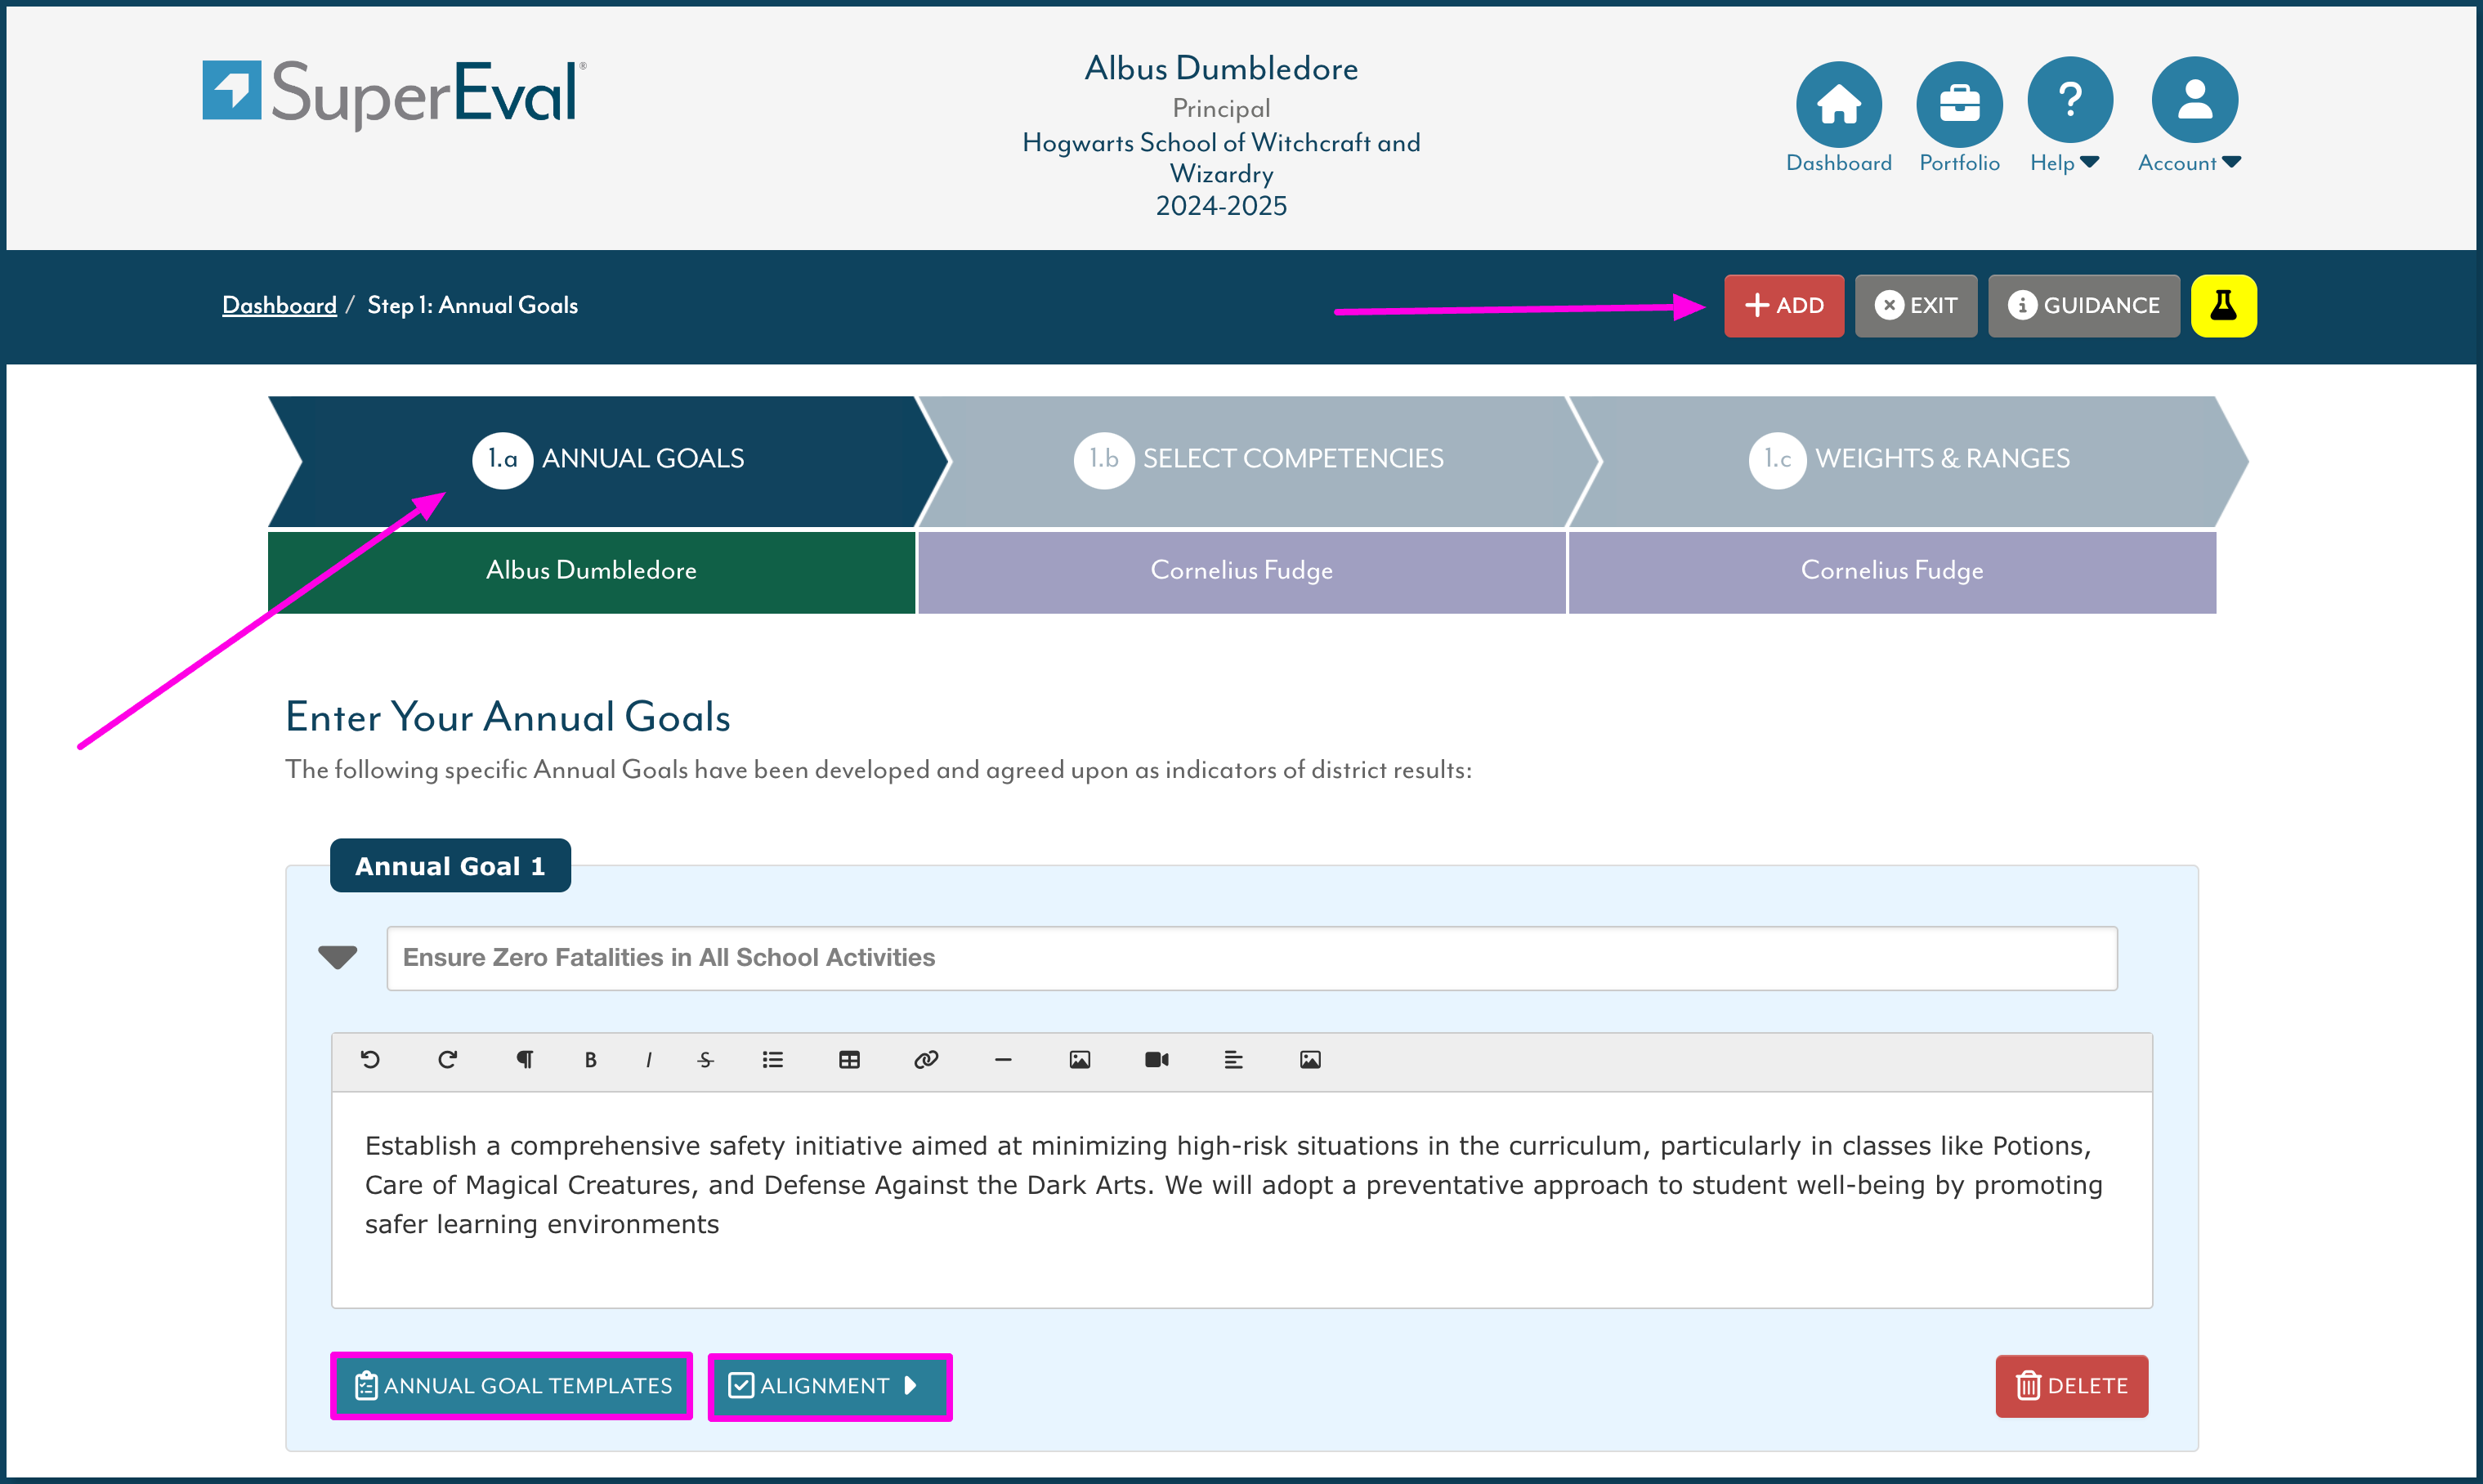
Task: Click the 1.a step circle
Action: click(x=502, y=460)
